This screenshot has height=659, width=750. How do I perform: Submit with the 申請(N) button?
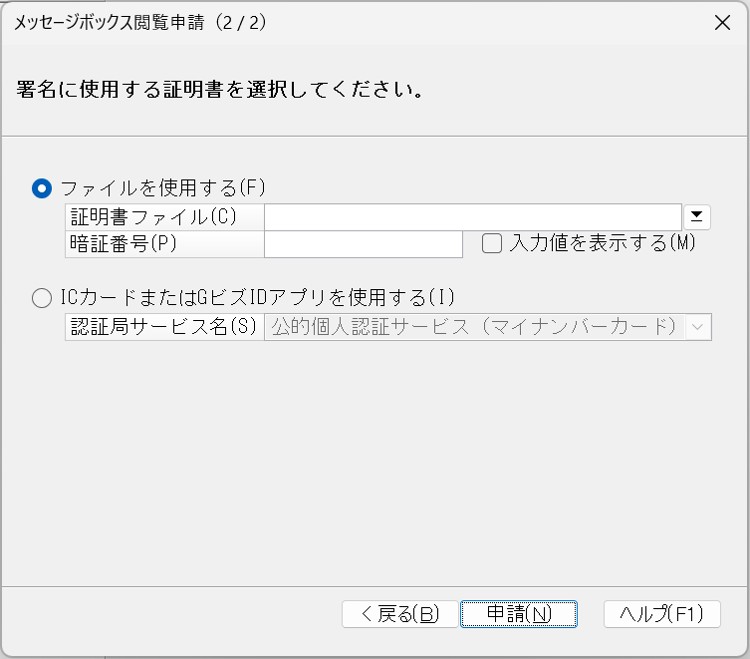click(518, 614)
